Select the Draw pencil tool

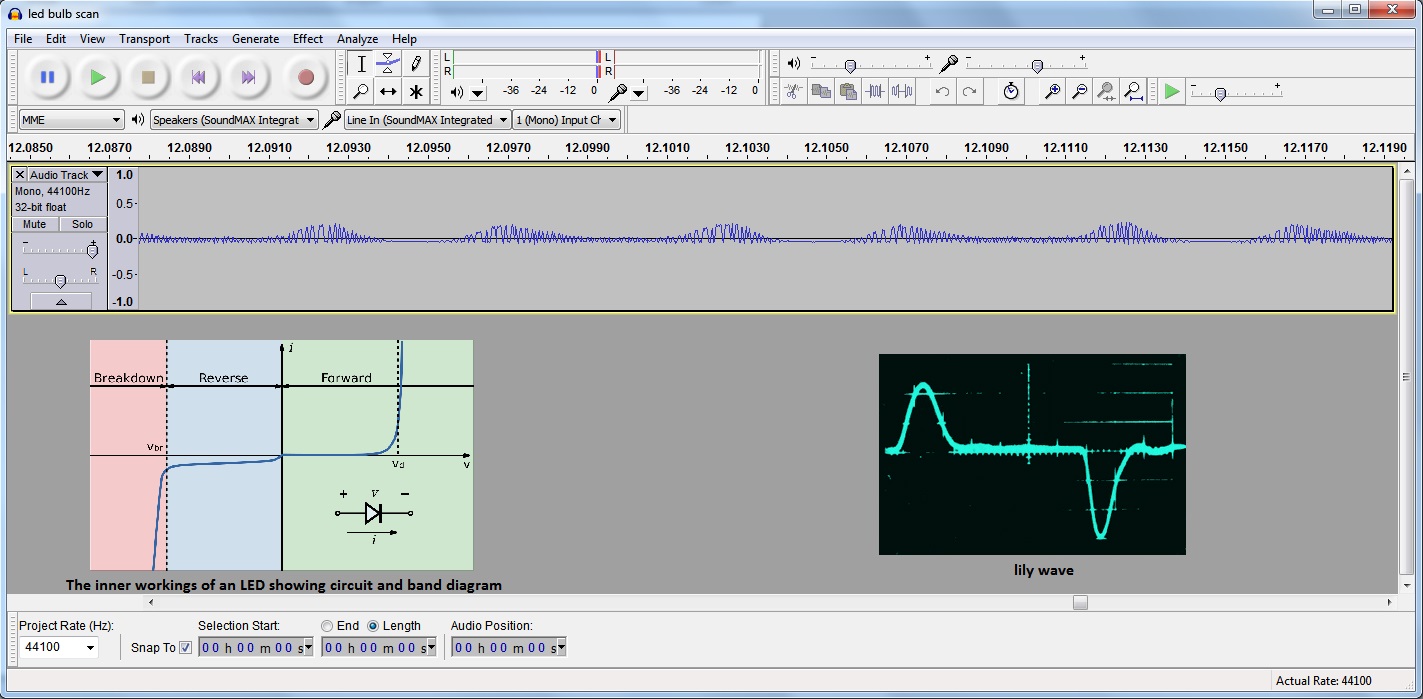pos(416,64)
